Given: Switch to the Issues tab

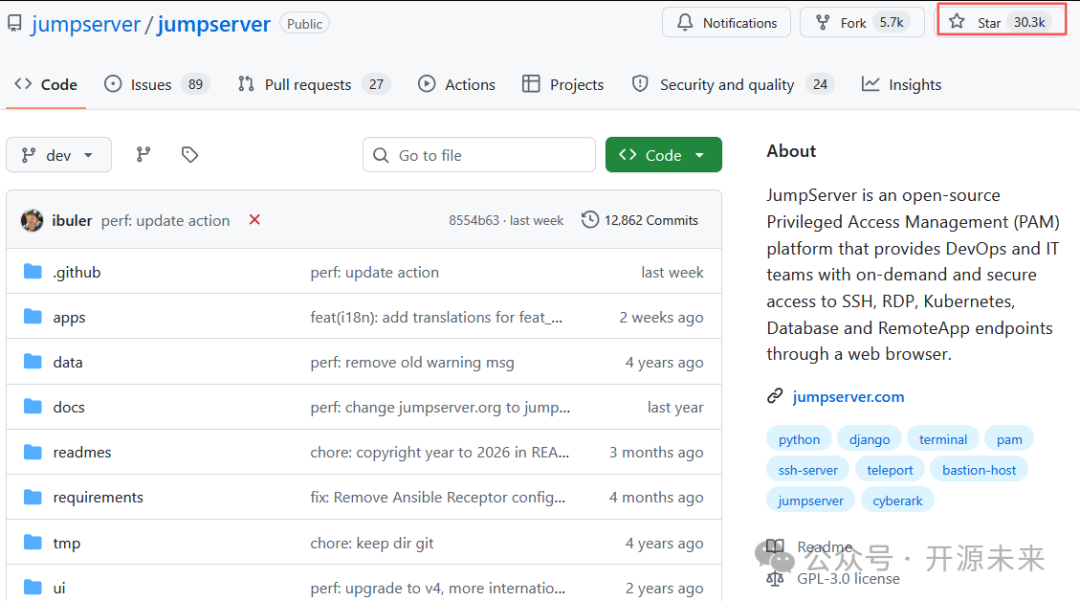Looking at the screenshot, I should click(x=146, y=84).
